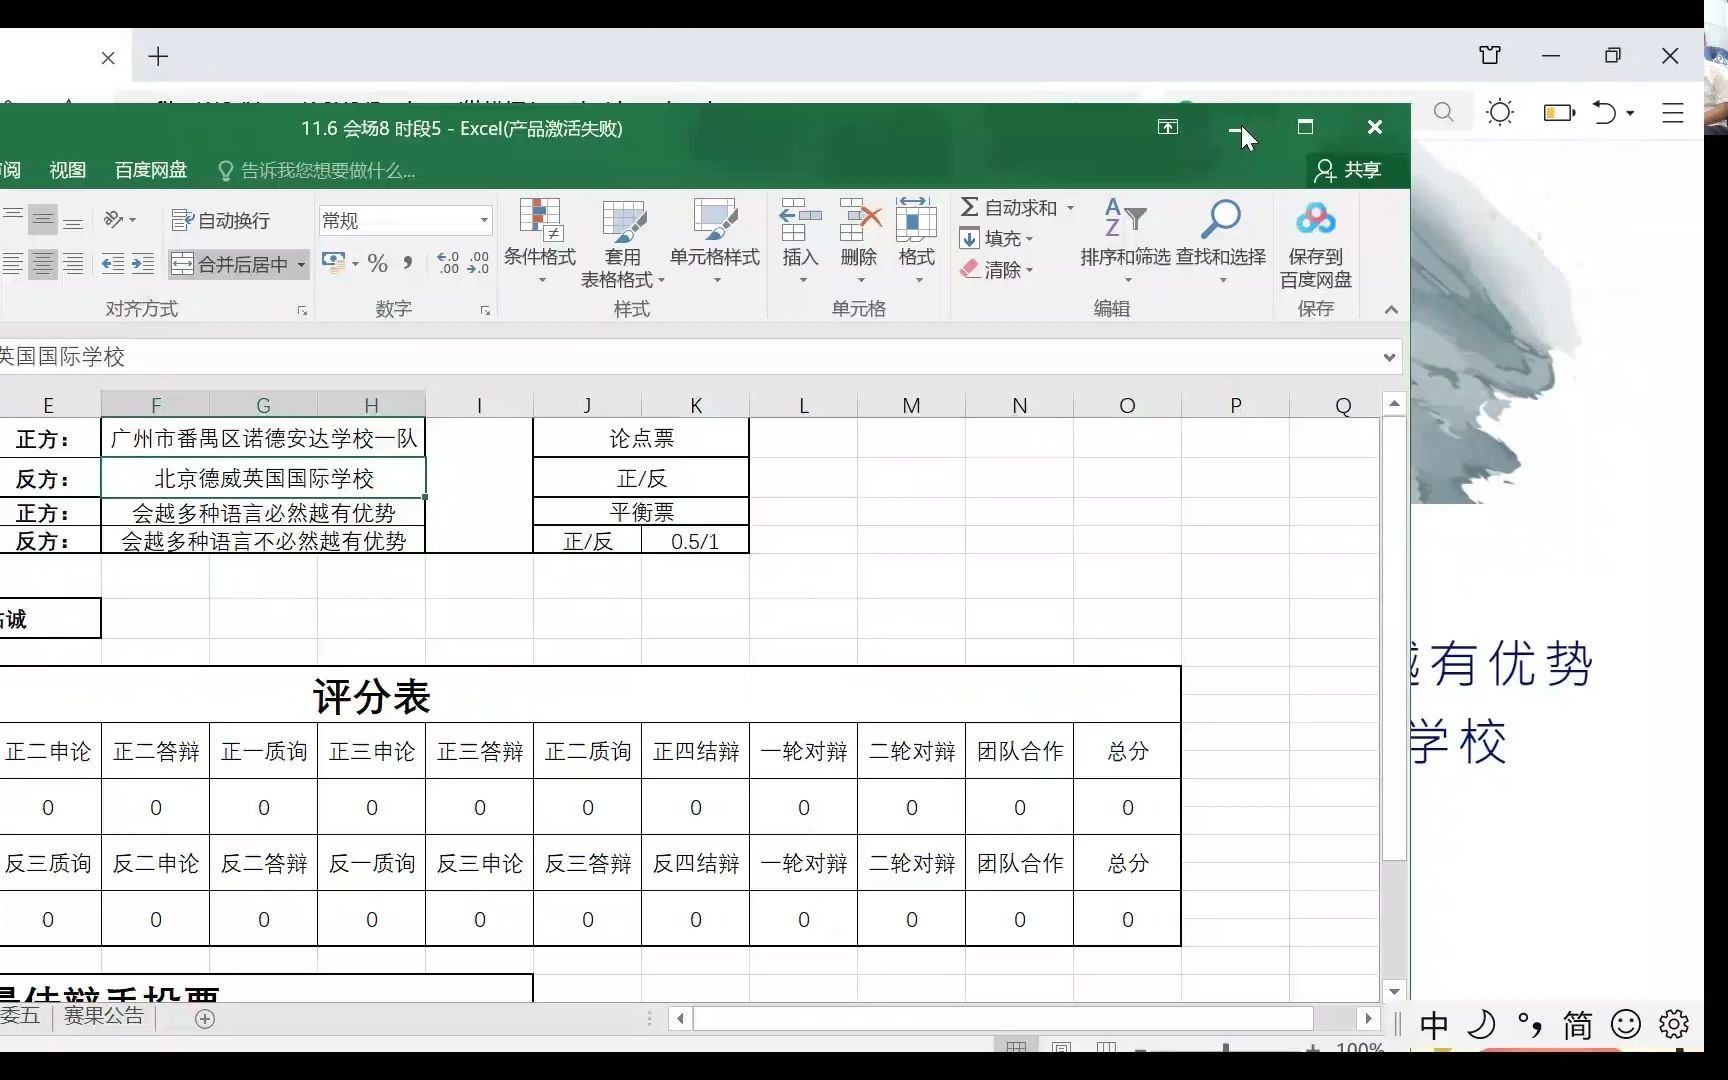Toggle Align Left horizontal alignment

click(12, 264)
